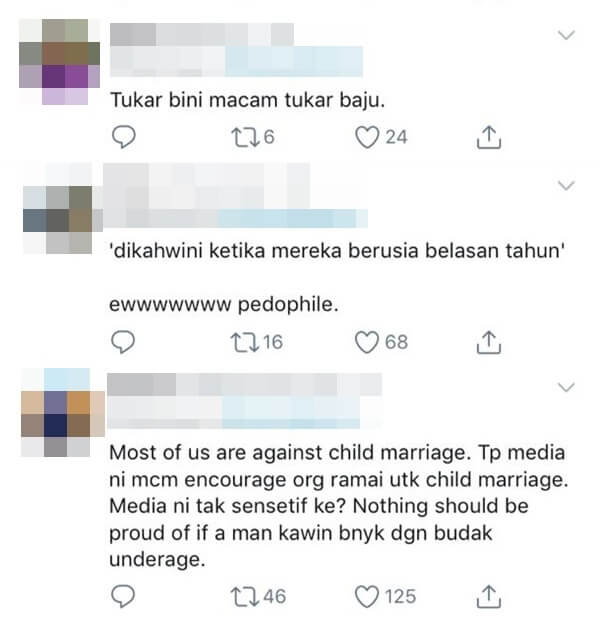Screen dimensions: 602x620
Task: Open the third tweet's chevron menu
Action: (x=566, y=387)
